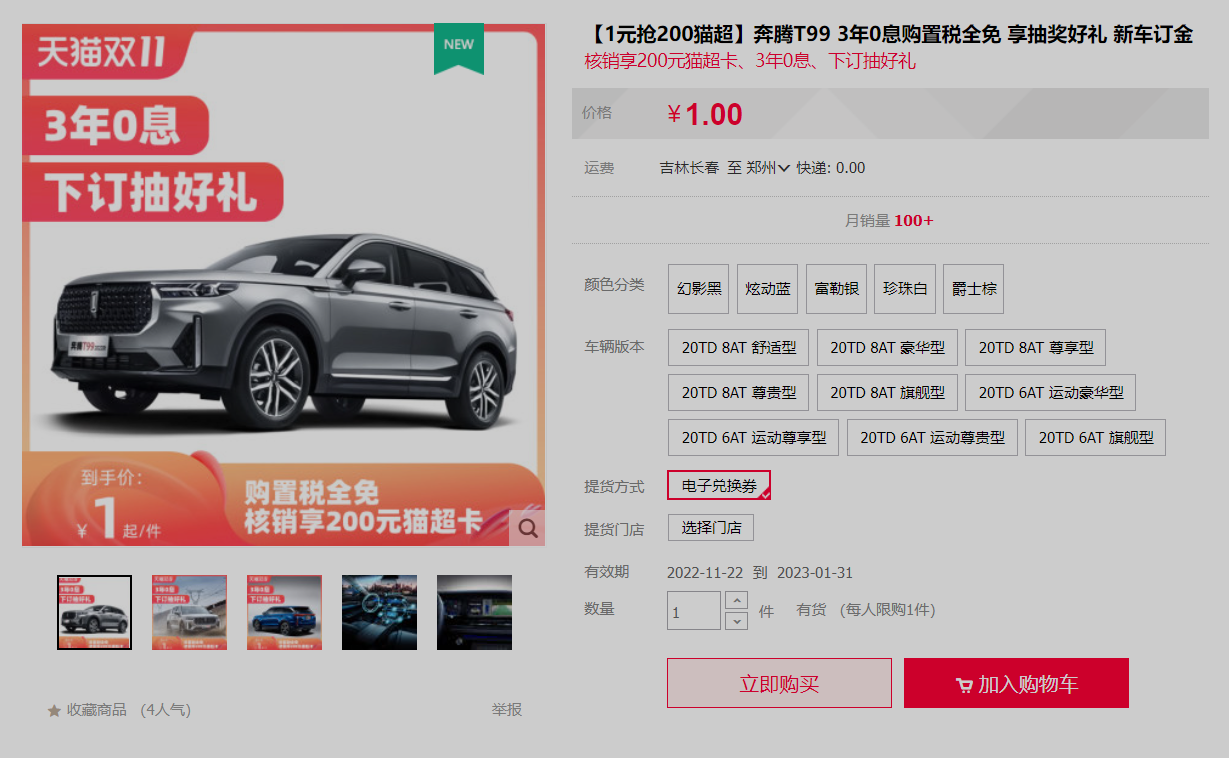Select color 炫动蓝
Screen dimensions: 1229x758
tap(768, 289)
